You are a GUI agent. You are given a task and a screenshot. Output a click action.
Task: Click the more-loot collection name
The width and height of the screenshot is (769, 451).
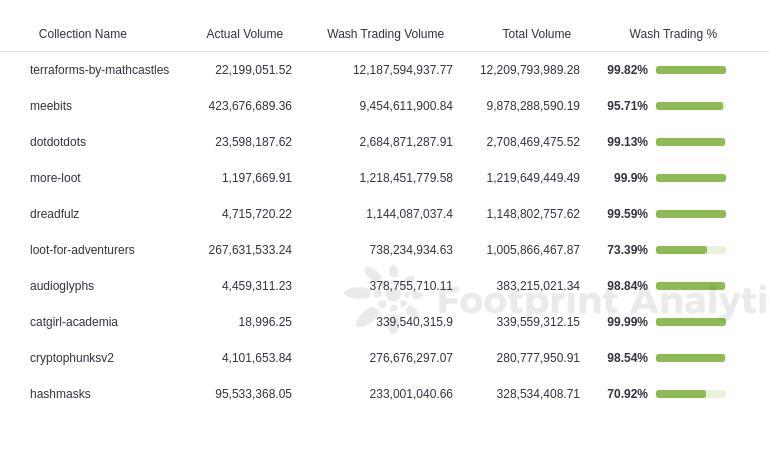pyautogui.click(x=55, y=178)
